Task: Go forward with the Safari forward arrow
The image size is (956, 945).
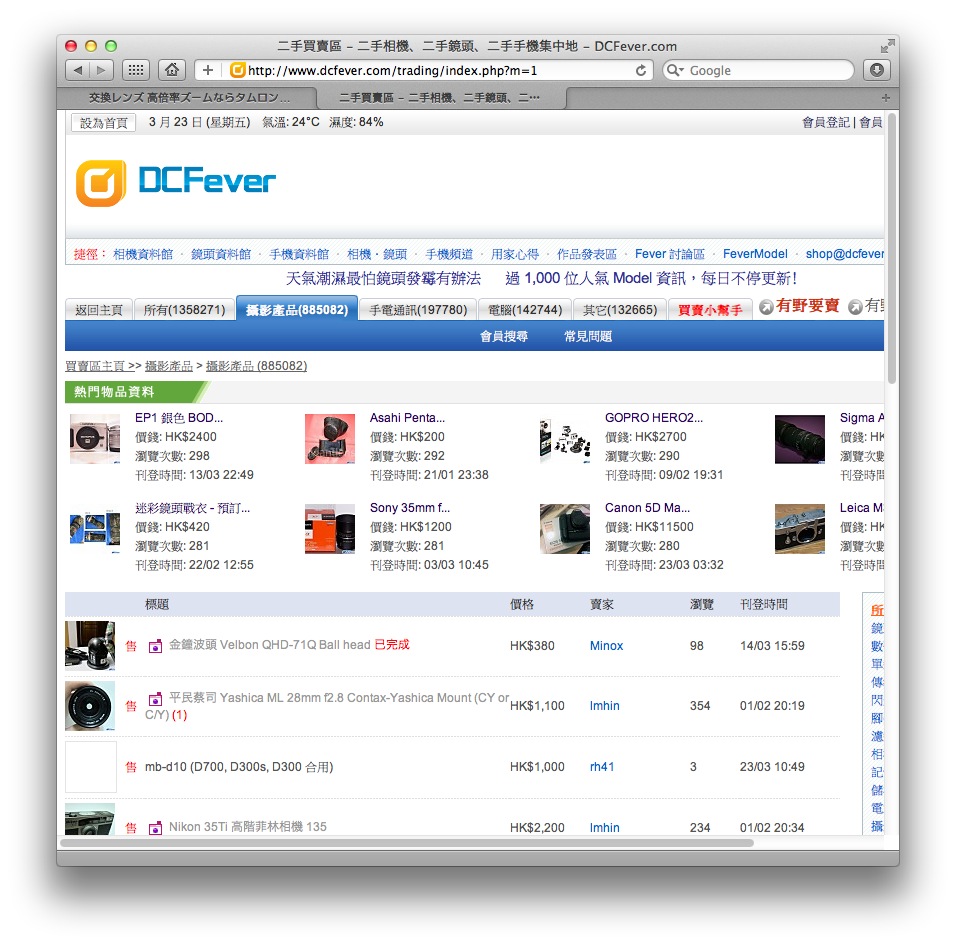Action: coord(101,70)
